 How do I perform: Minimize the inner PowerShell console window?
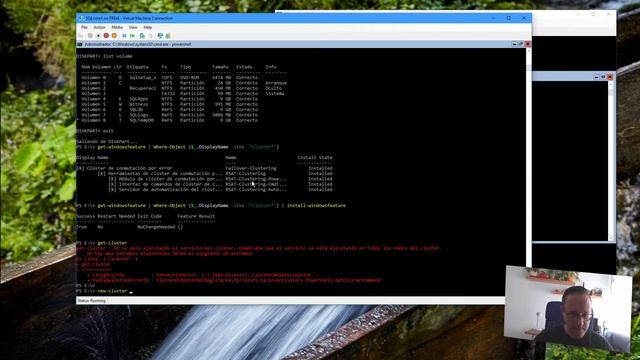pyautogui.click(x=514, y=44)
